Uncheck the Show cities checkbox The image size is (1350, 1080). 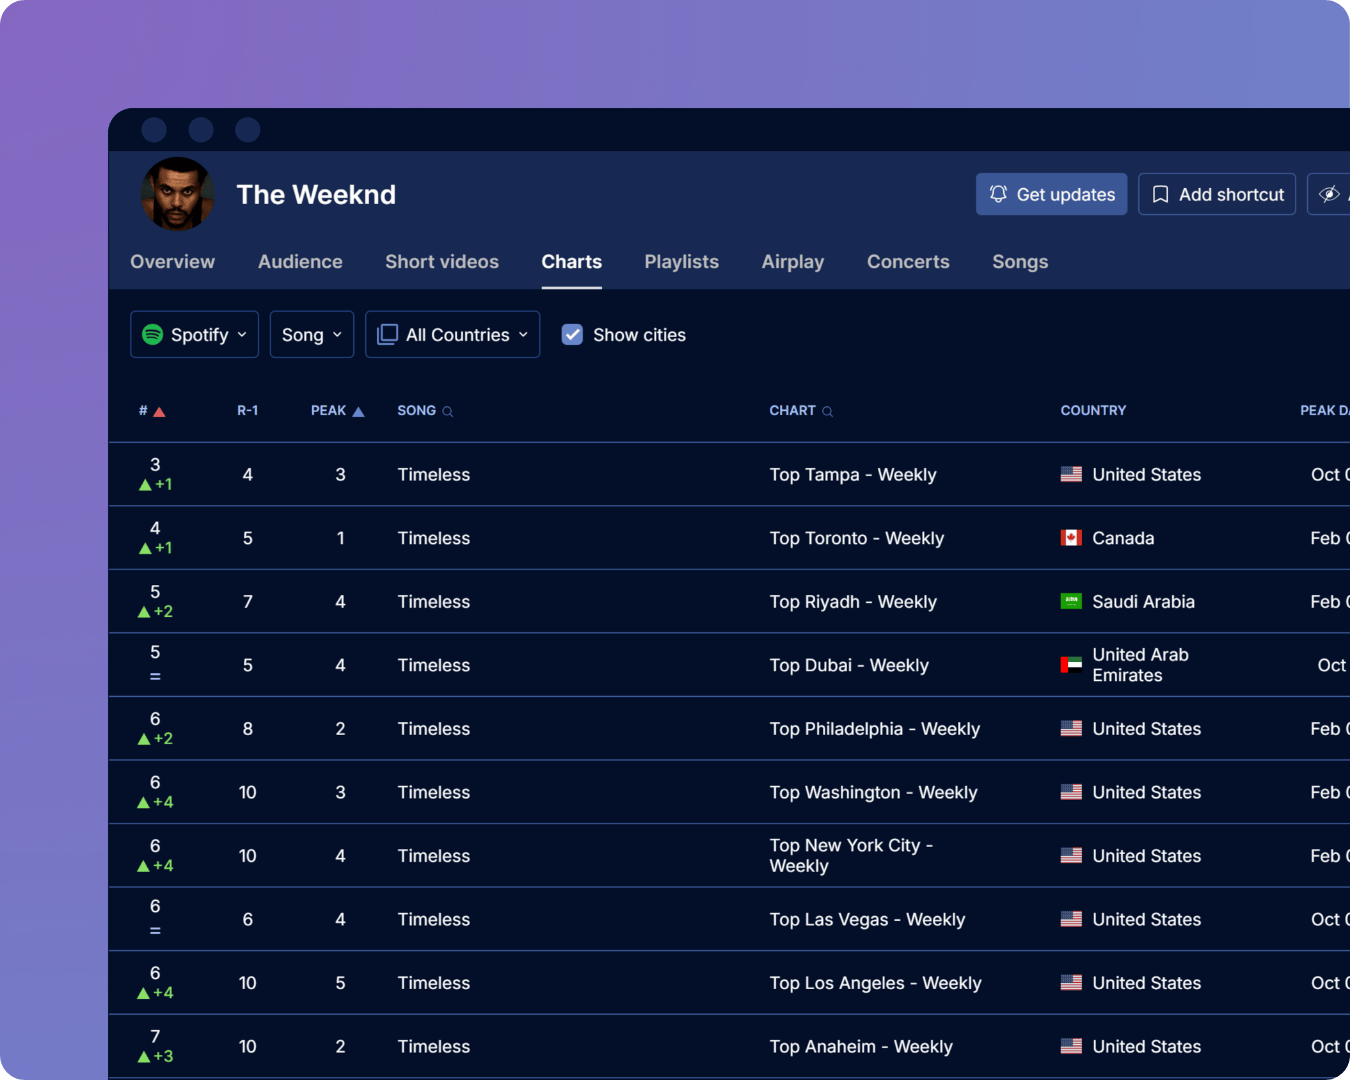point(572,335)
